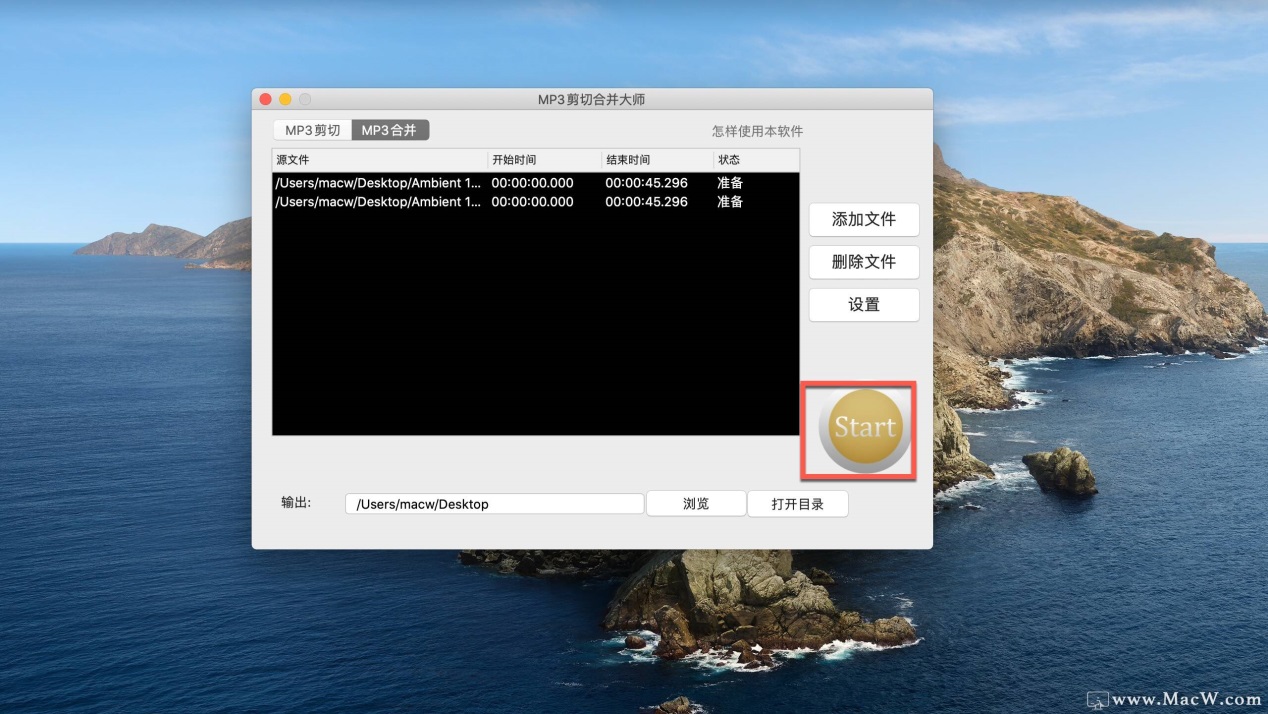1268x714 pixels.
Task: Open the output directory with 打开目录
Action: 797,504
